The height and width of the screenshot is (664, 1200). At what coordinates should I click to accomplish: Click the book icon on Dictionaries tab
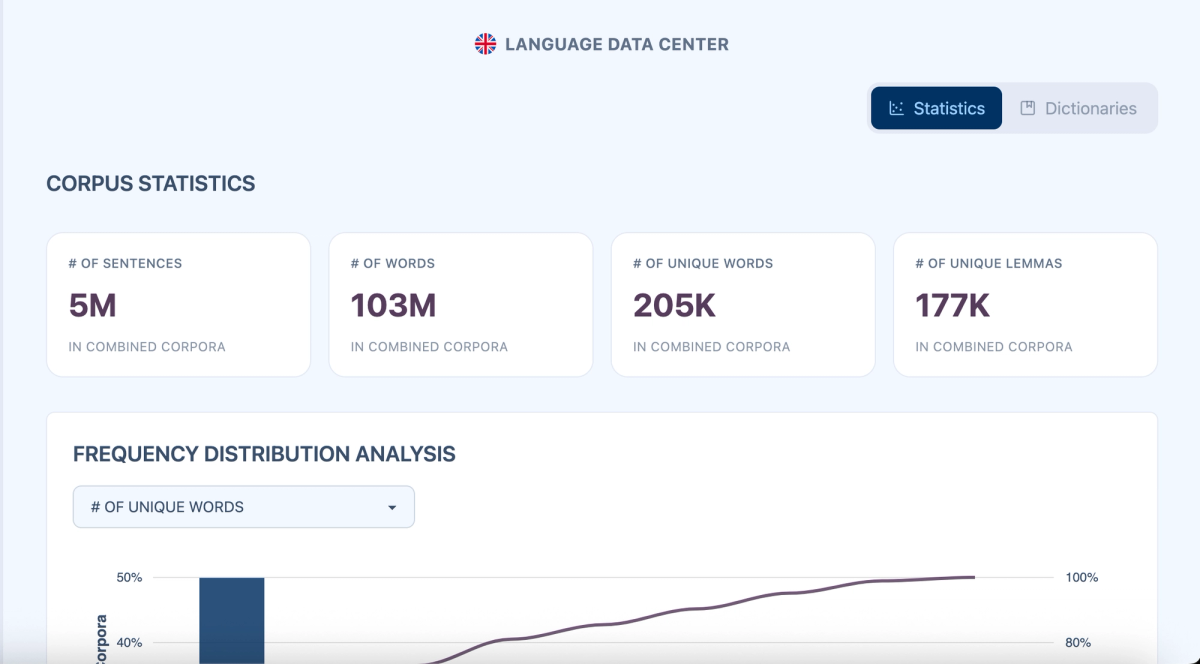1027,108
